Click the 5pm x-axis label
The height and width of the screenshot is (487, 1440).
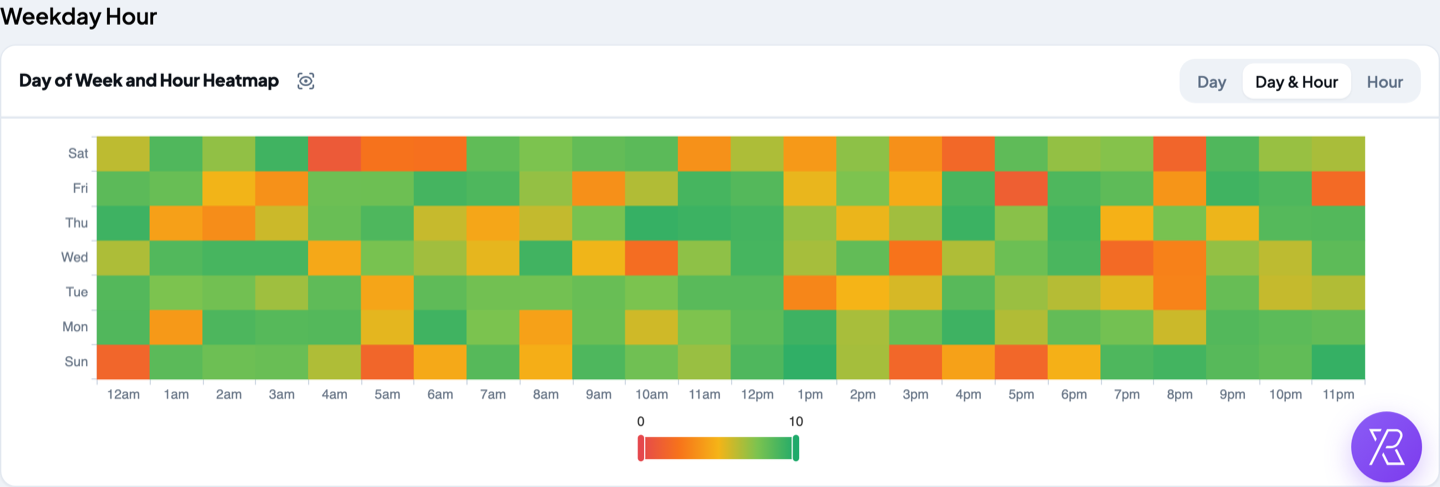[1021, 395]
